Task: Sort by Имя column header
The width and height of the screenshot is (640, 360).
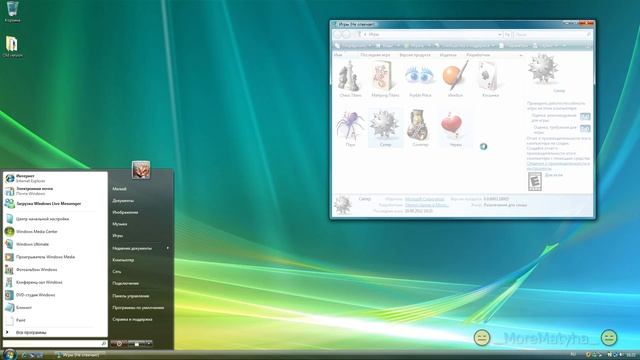Action: pos(338,55)
